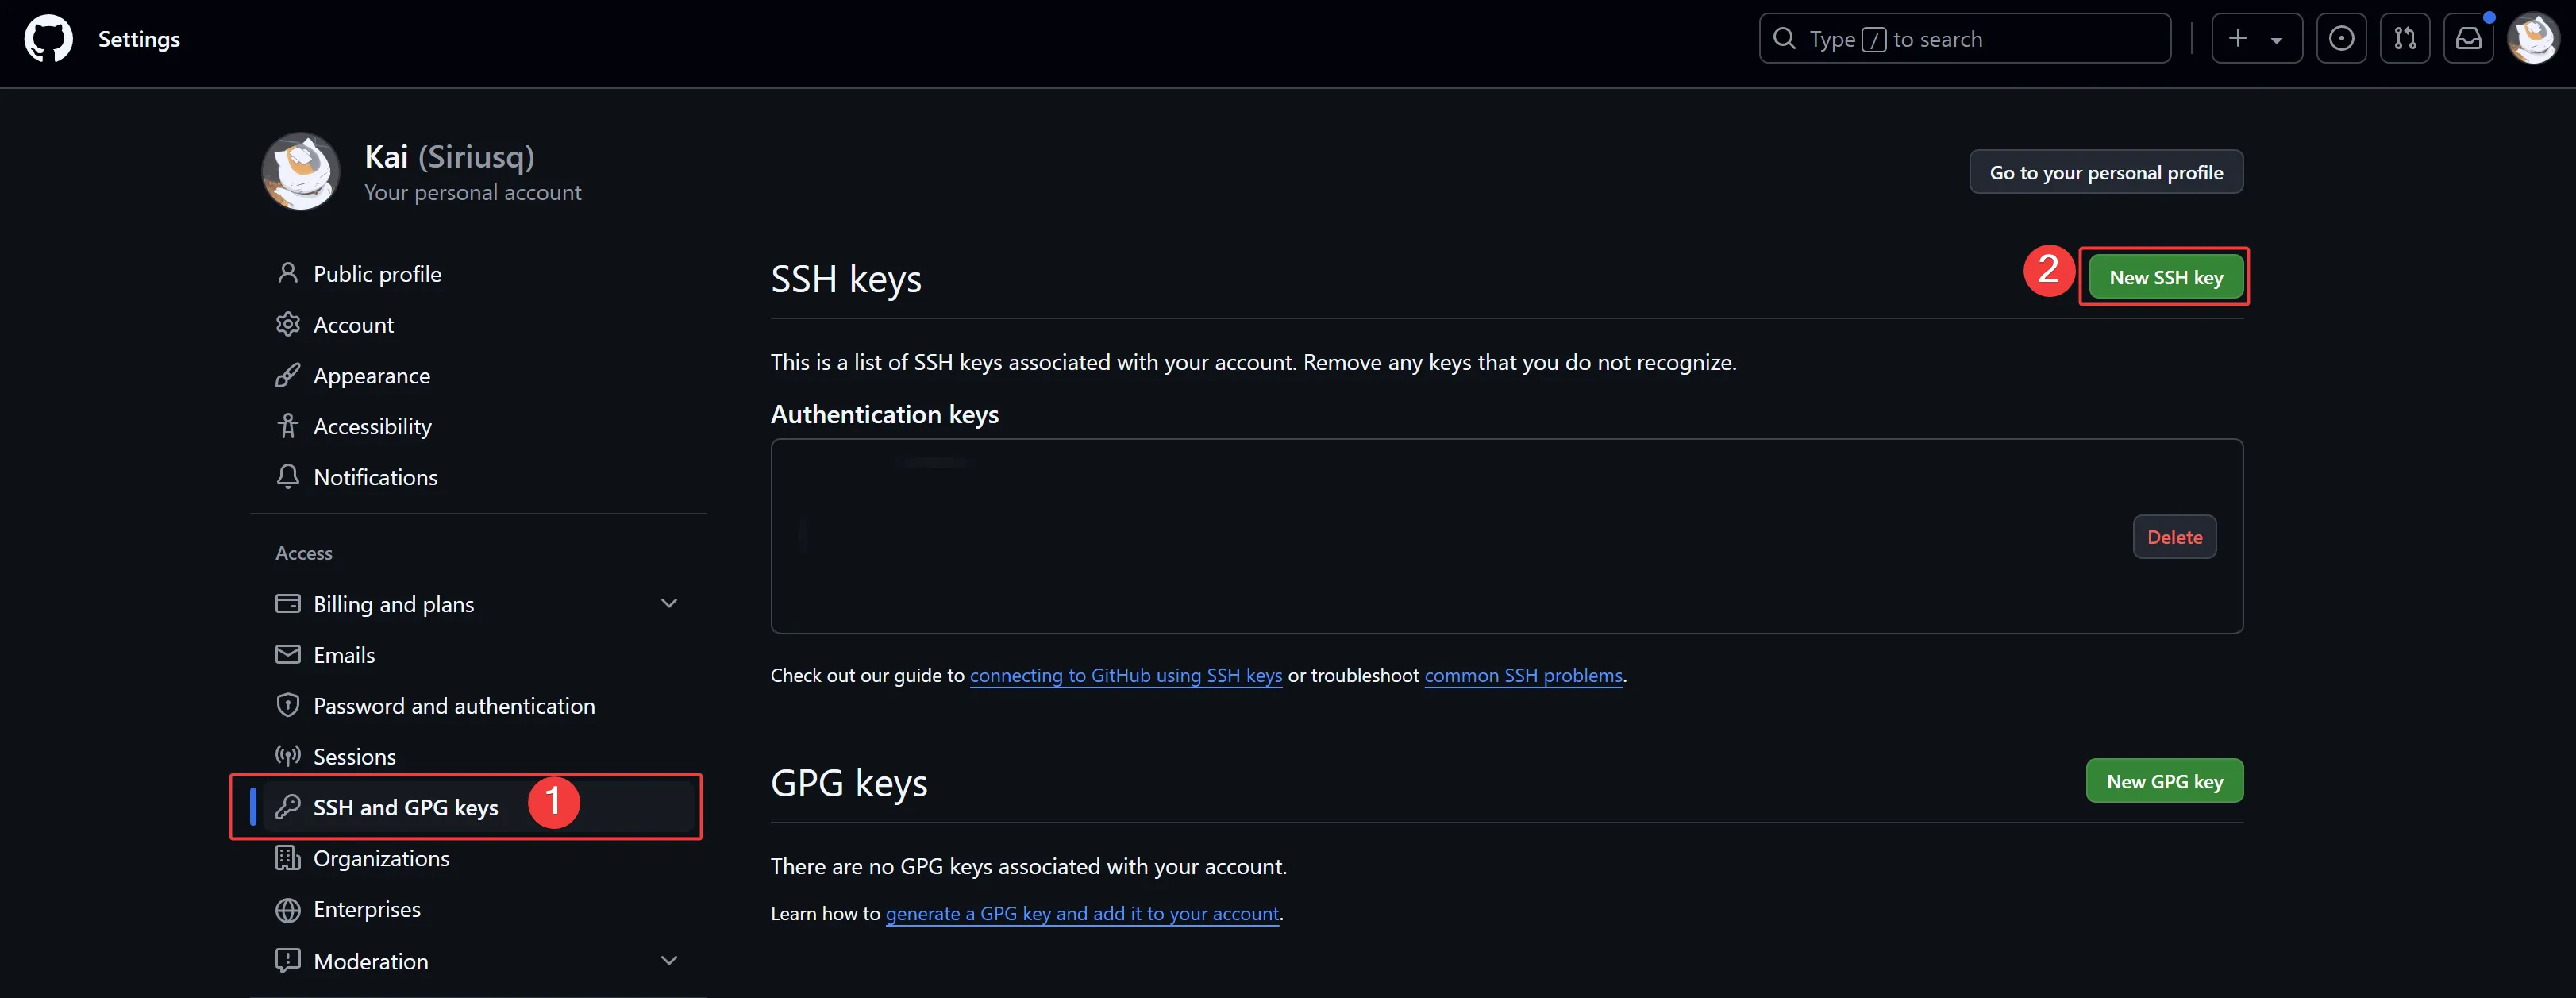Open the Accessibility settings page
The height and width of the screenshot is (998, 2576).
click(x=372, y=426)
